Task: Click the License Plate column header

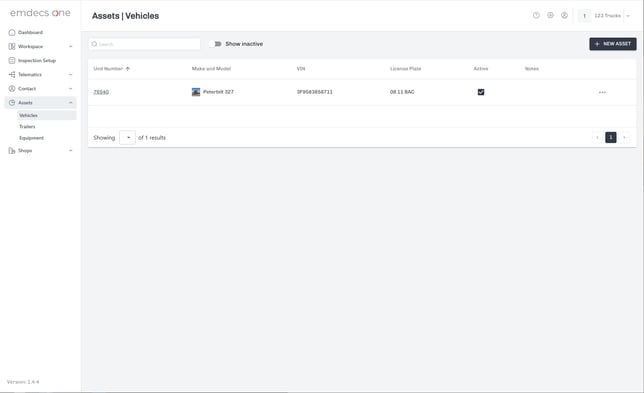Action: pos(405,69)
